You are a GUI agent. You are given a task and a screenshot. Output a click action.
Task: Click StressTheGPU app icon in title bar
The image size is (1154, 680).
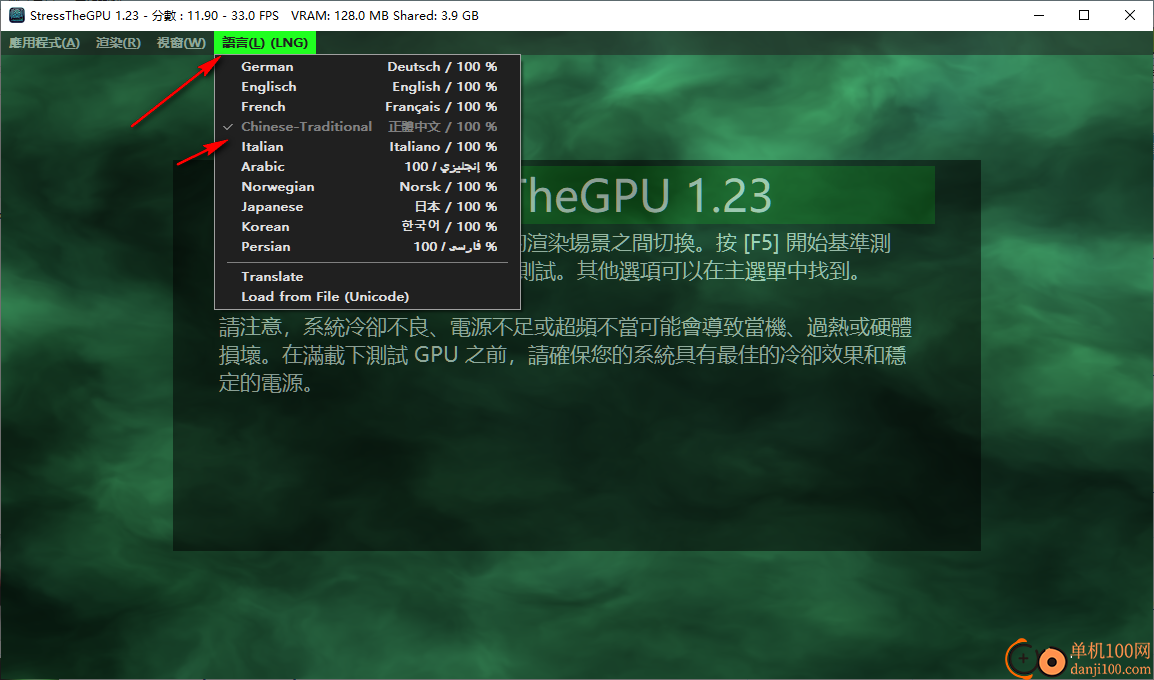tap(16, 15)
